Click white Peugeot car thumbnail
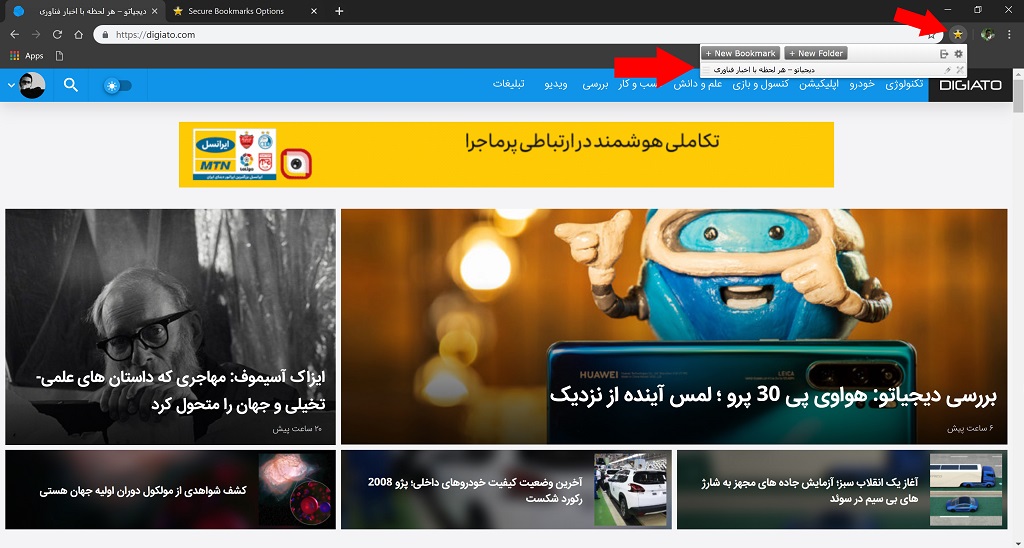 pyautogui.click(x=628, y=489)
